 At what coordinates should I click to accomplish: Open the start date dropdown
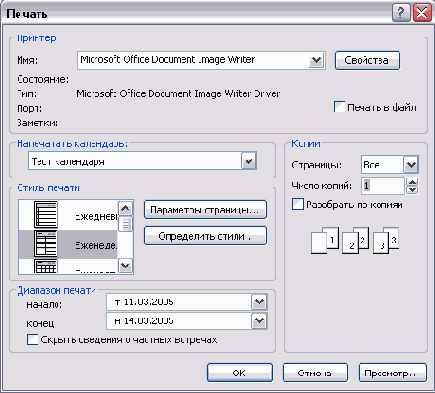tap(259, 302)
